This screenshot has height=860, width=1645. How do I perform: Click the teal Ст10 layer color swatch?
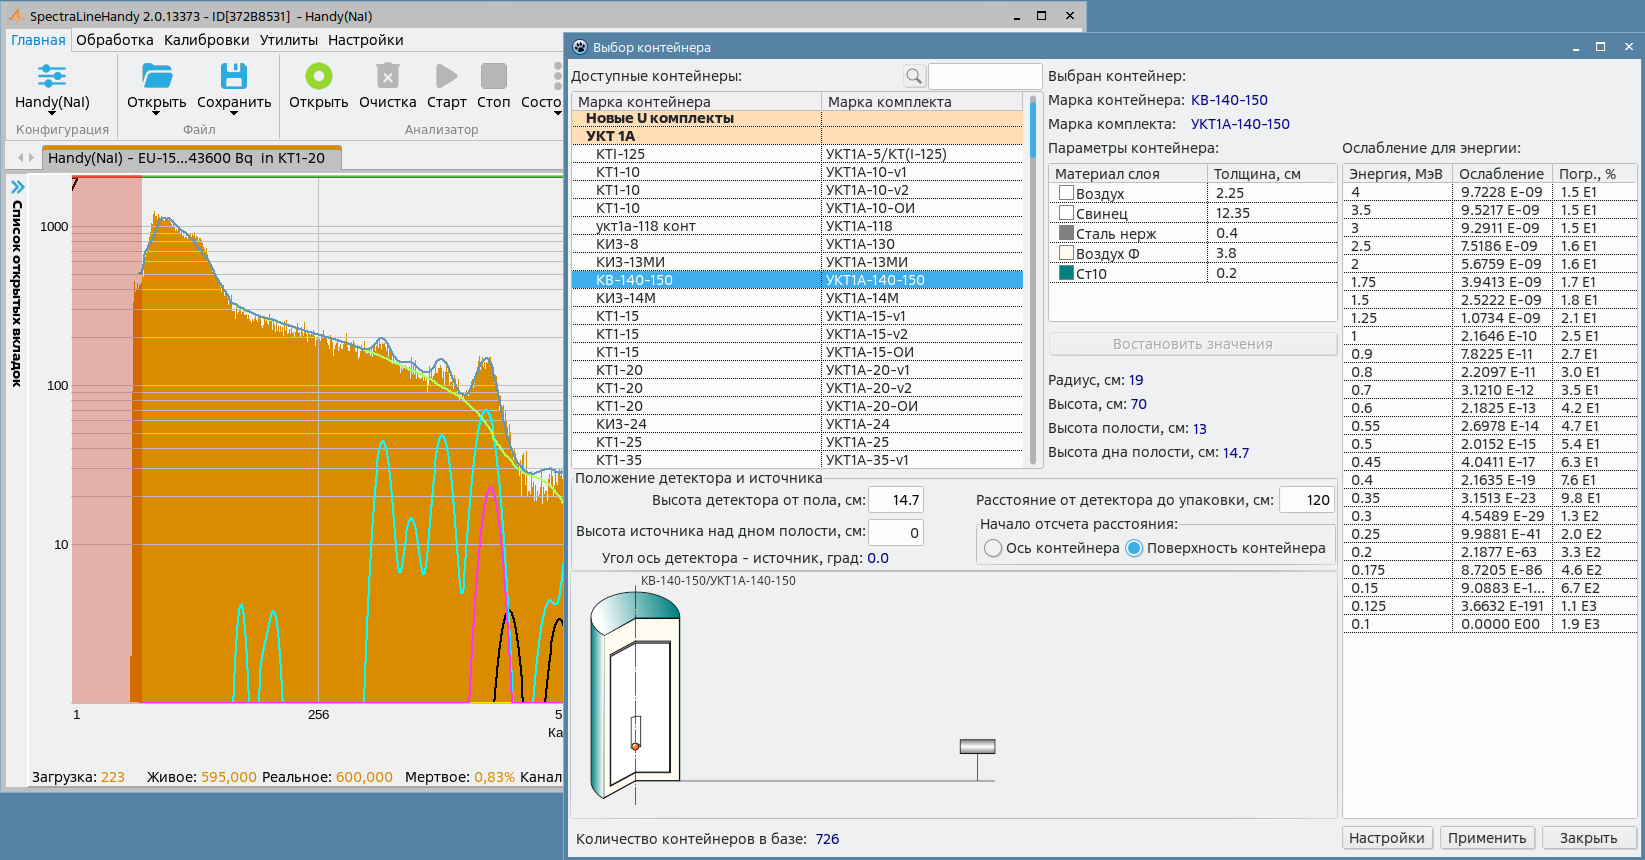[1066, 273]
